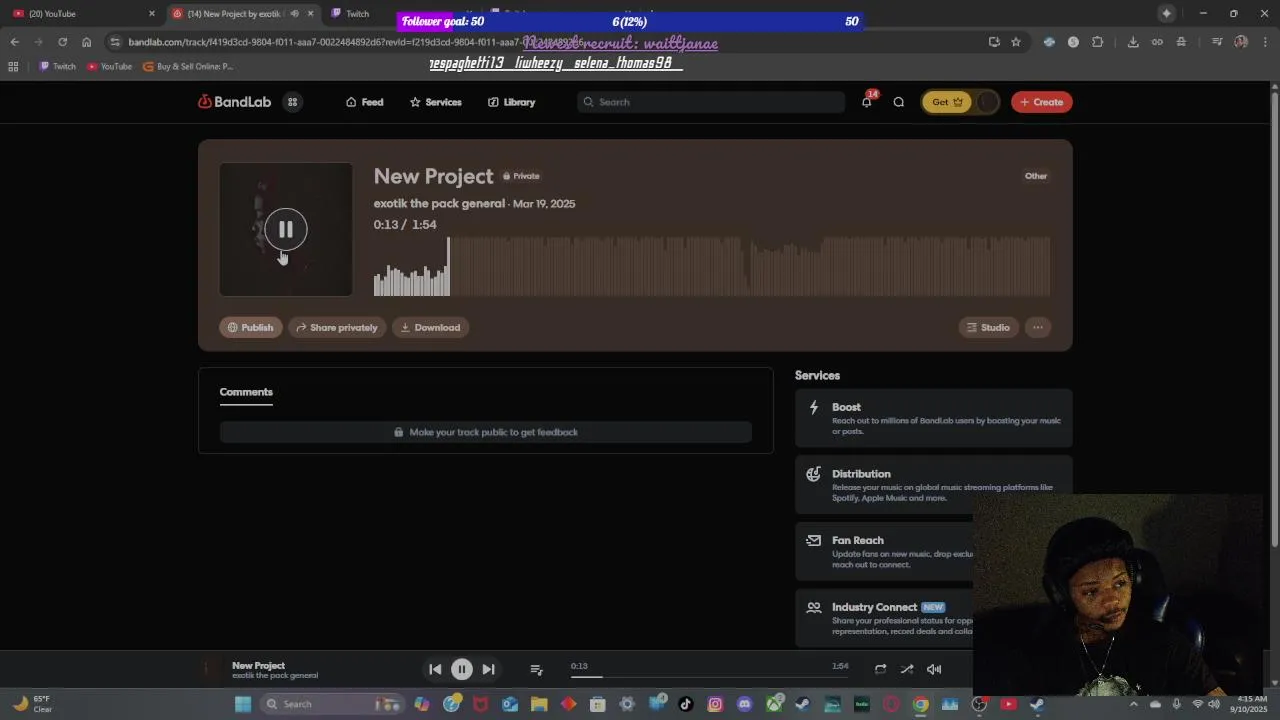Screen dimensions: 1280x720
Task: Open the Boost service
Action: 933,419
